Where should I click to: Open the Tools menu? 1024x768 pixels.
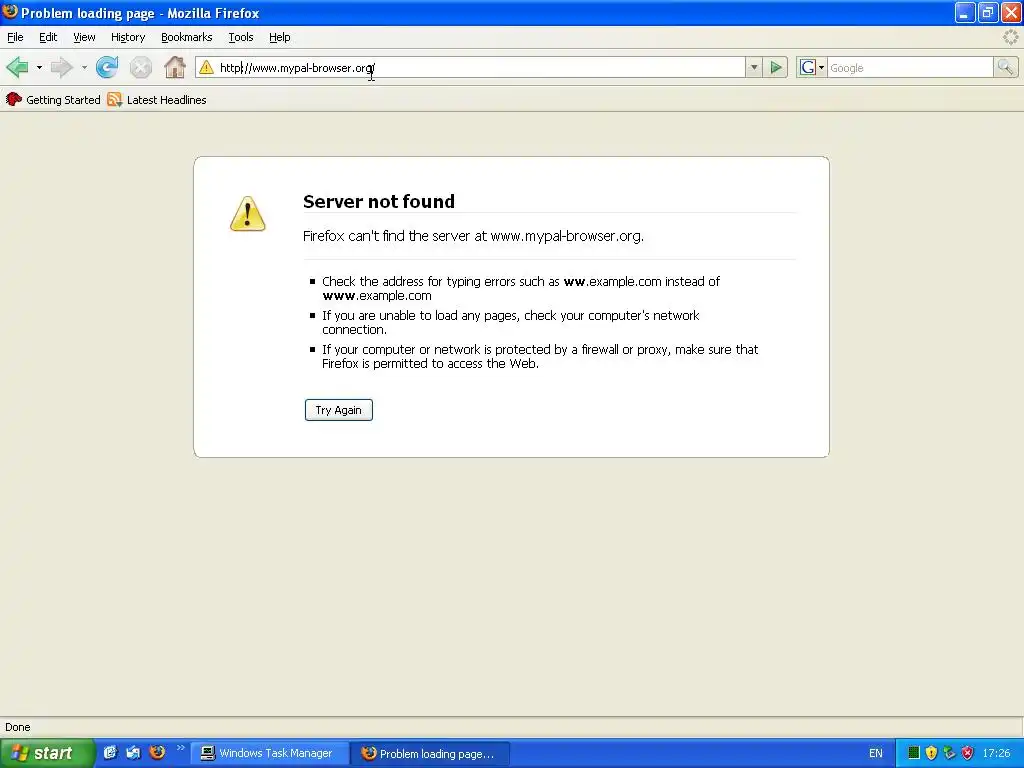241,37
